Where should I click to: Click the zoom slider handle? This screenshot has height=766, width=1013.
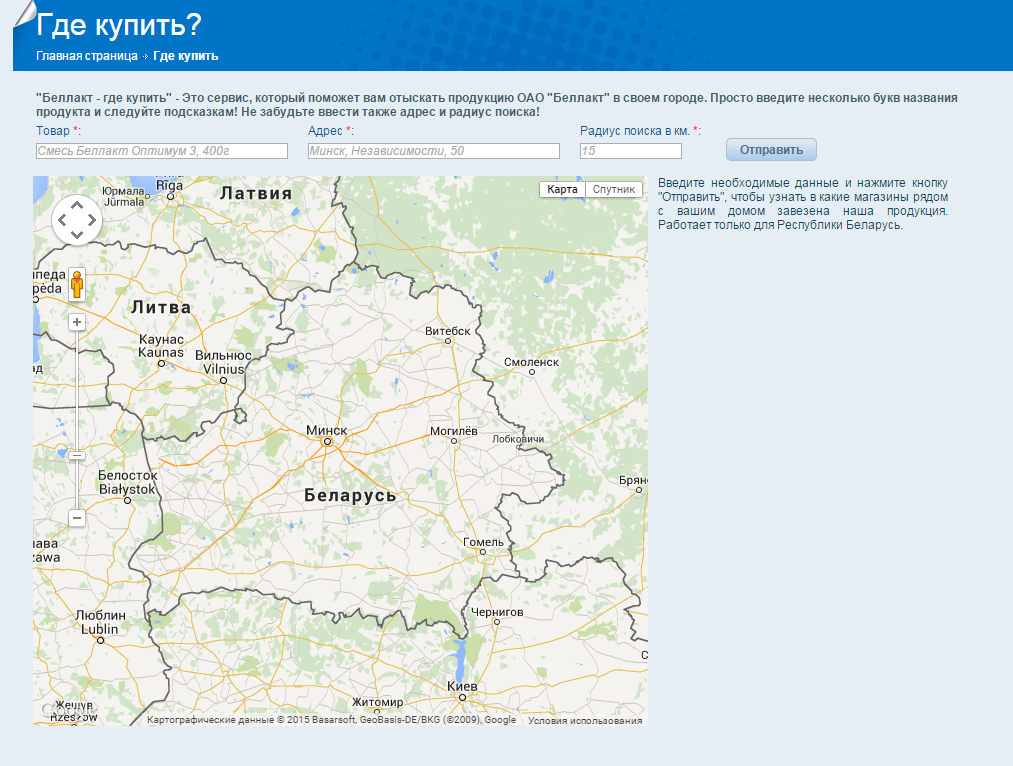coord(77,456)
